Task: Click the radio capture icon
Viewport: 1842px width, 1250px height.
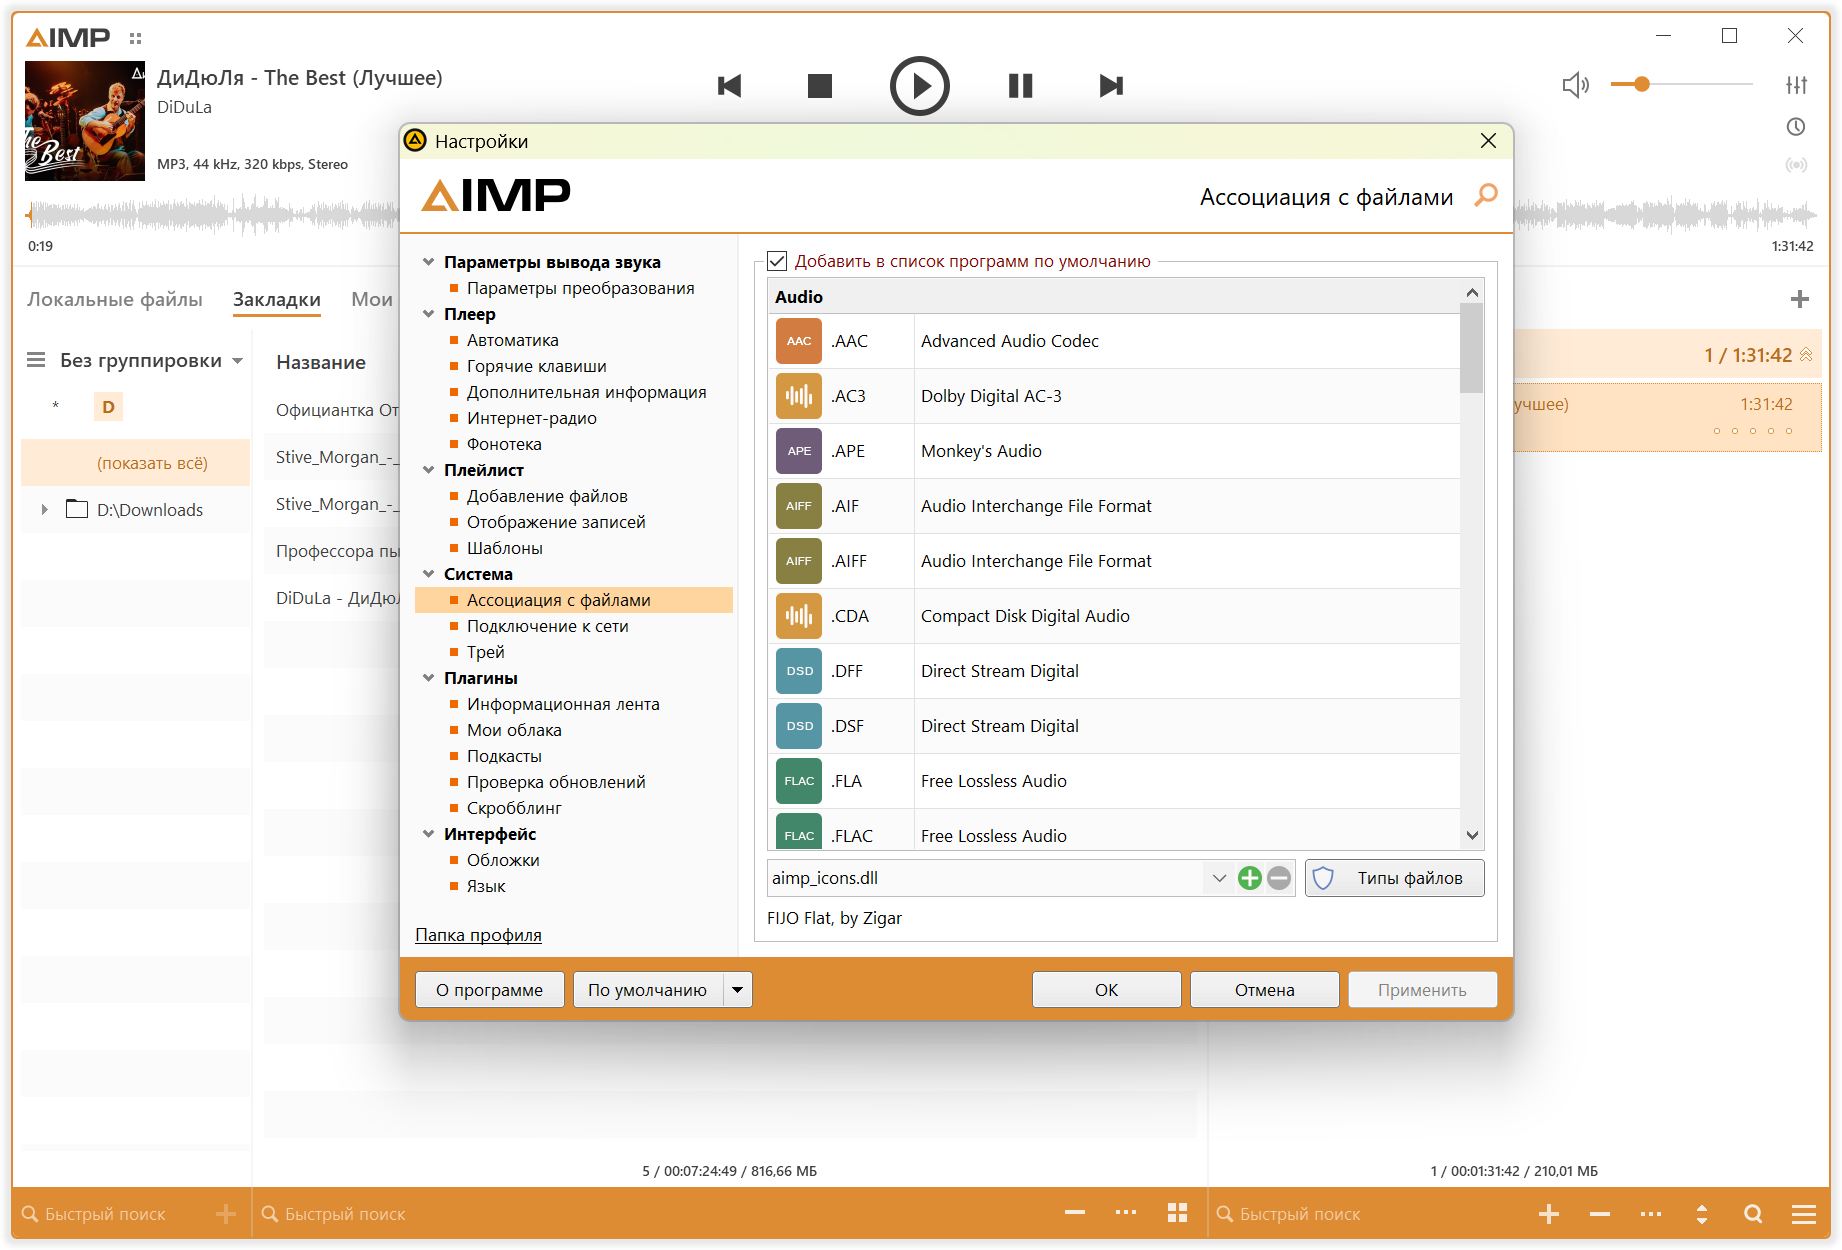Action: 1797,165
